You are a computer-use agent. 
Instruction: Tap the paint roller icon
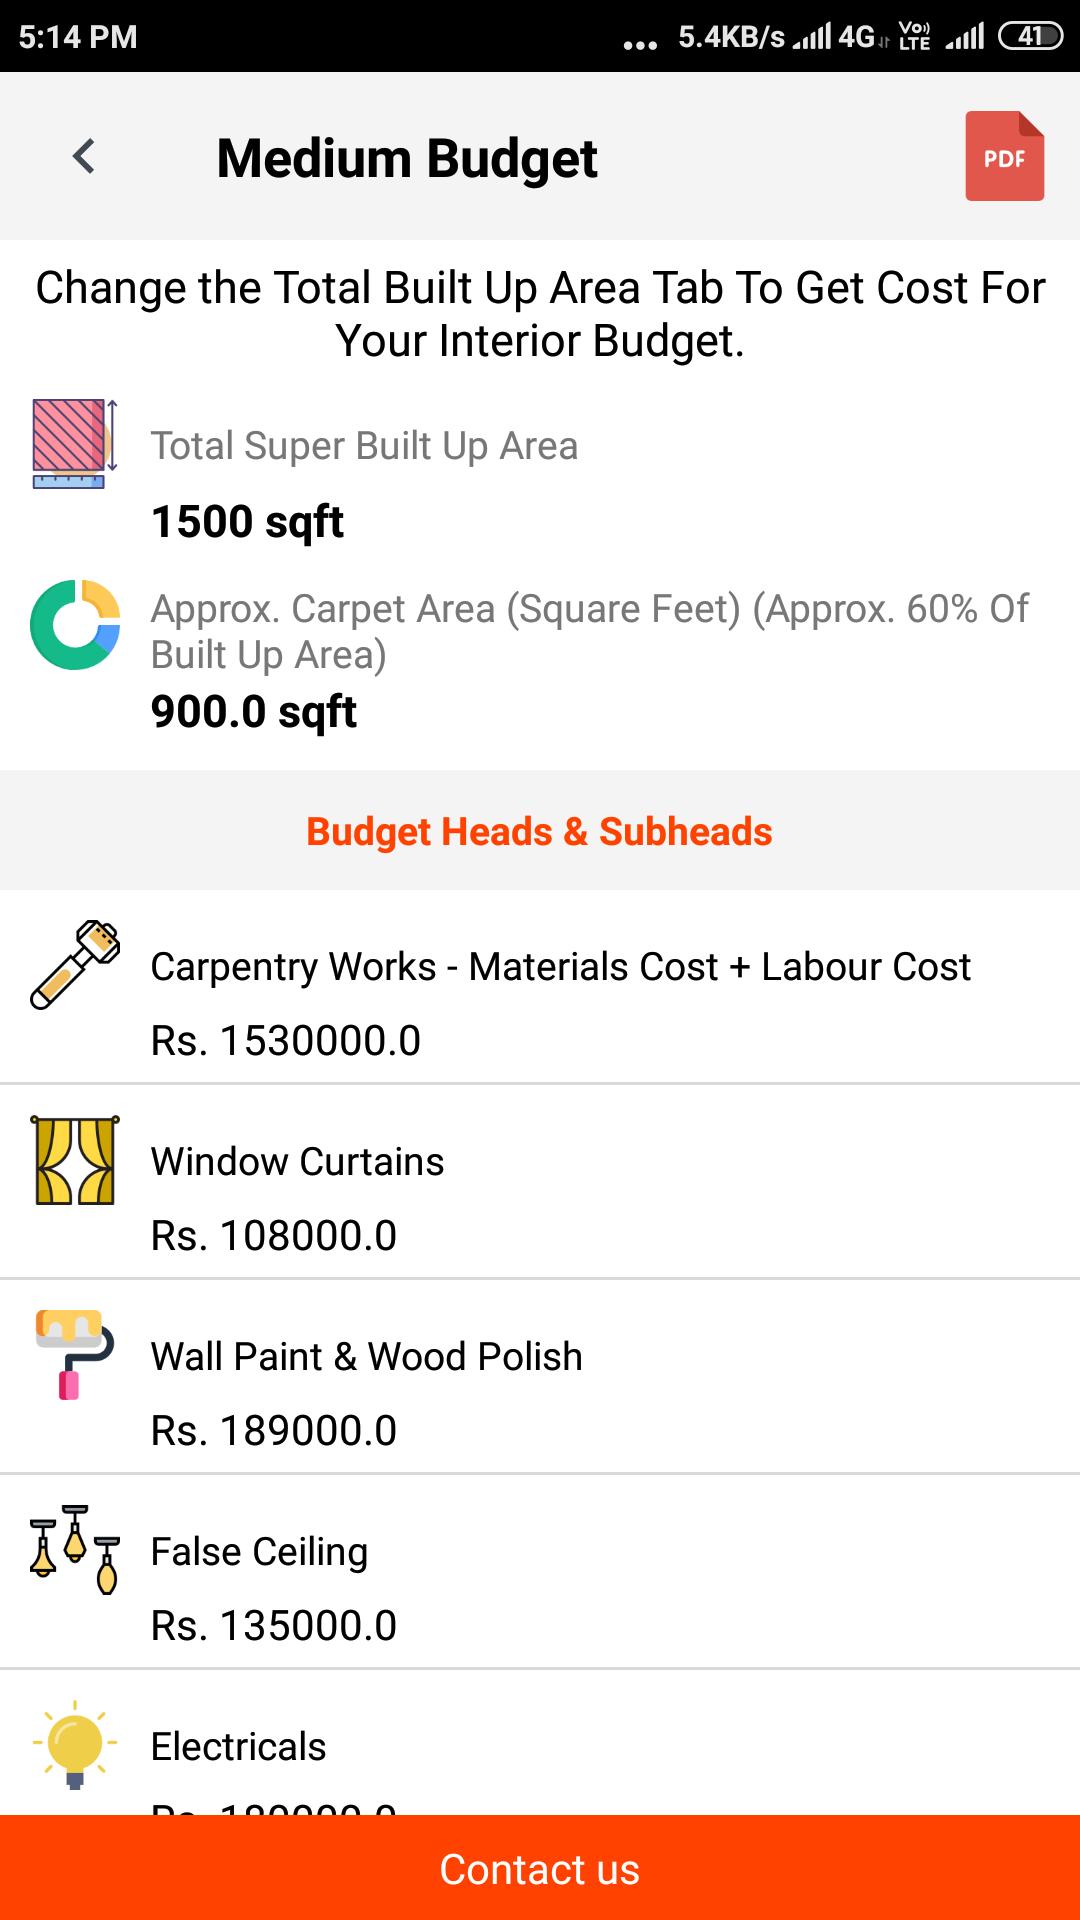coord(75,1355)
